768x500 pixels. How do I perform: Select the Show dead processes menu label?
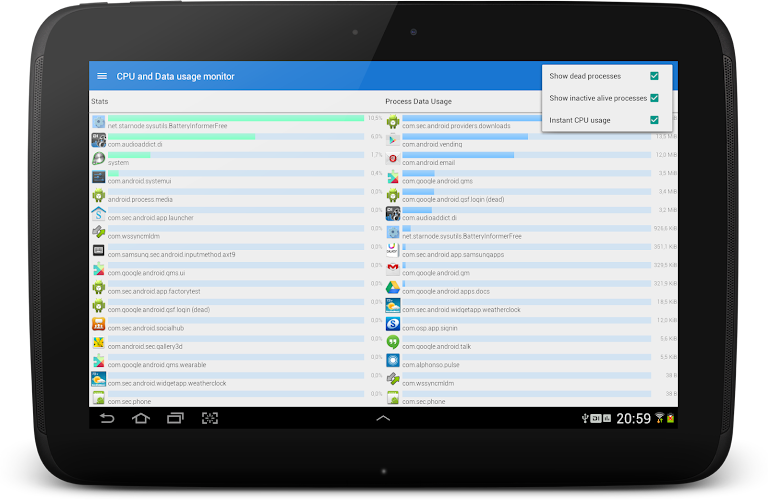pyautogui.click(x=585, y=76)
